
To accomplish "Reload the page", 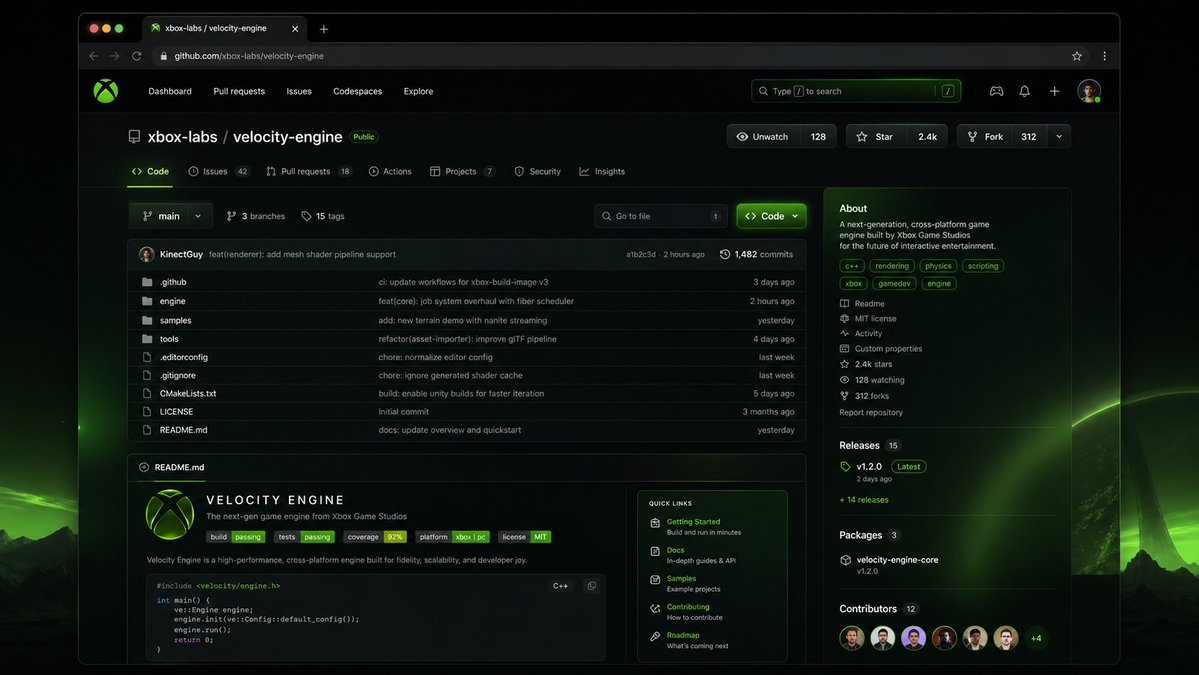I will [136, 56].
